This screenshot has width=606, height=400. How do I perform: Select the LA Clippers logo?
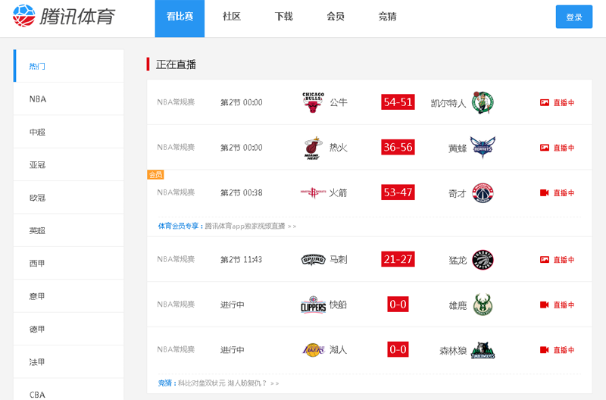click(313, 304)
